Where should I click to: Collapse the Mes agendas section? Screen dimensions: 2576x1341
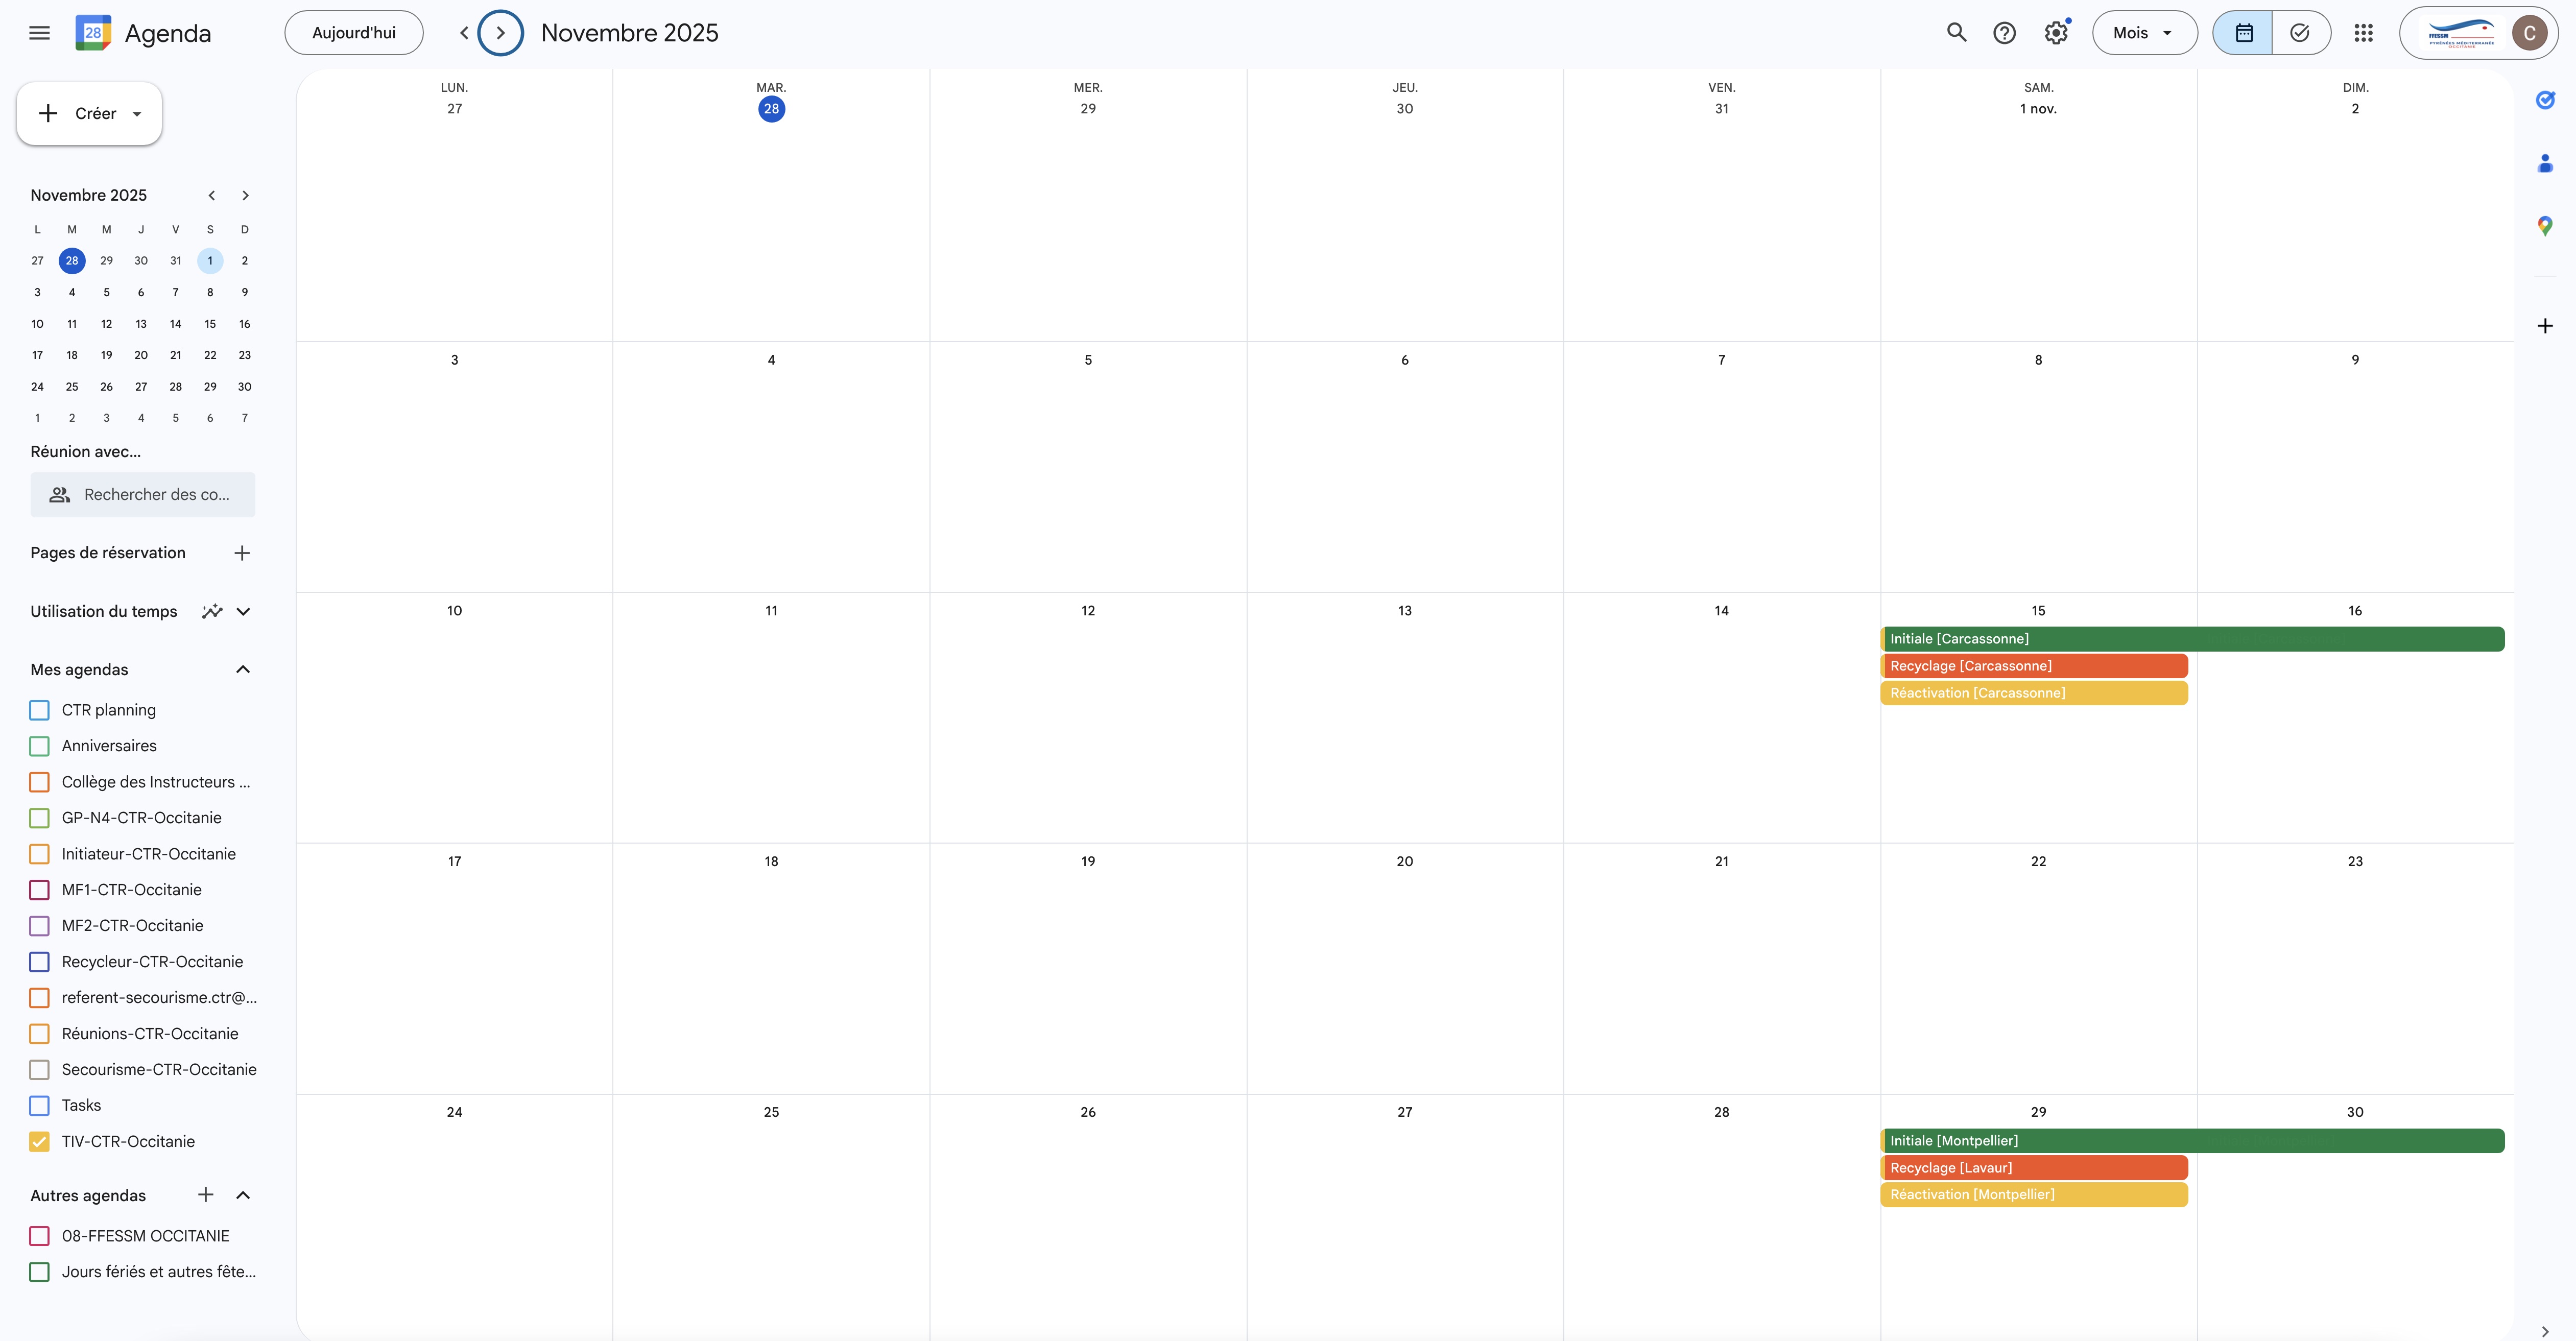tap(242, 669)
